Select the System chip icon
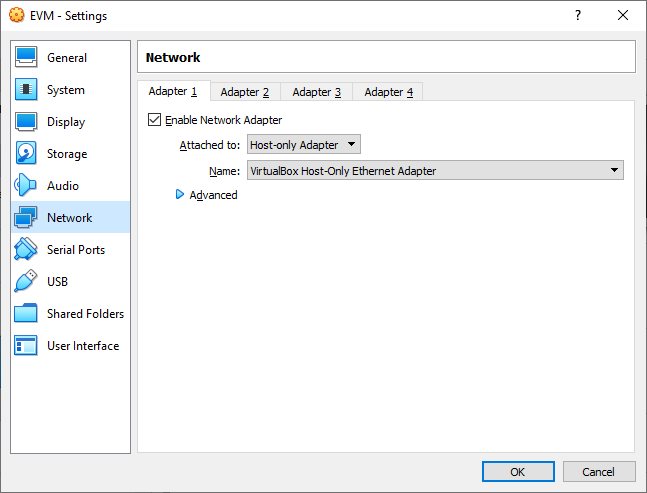The height and width of the screenshot is (493, 647). (27, 90)
